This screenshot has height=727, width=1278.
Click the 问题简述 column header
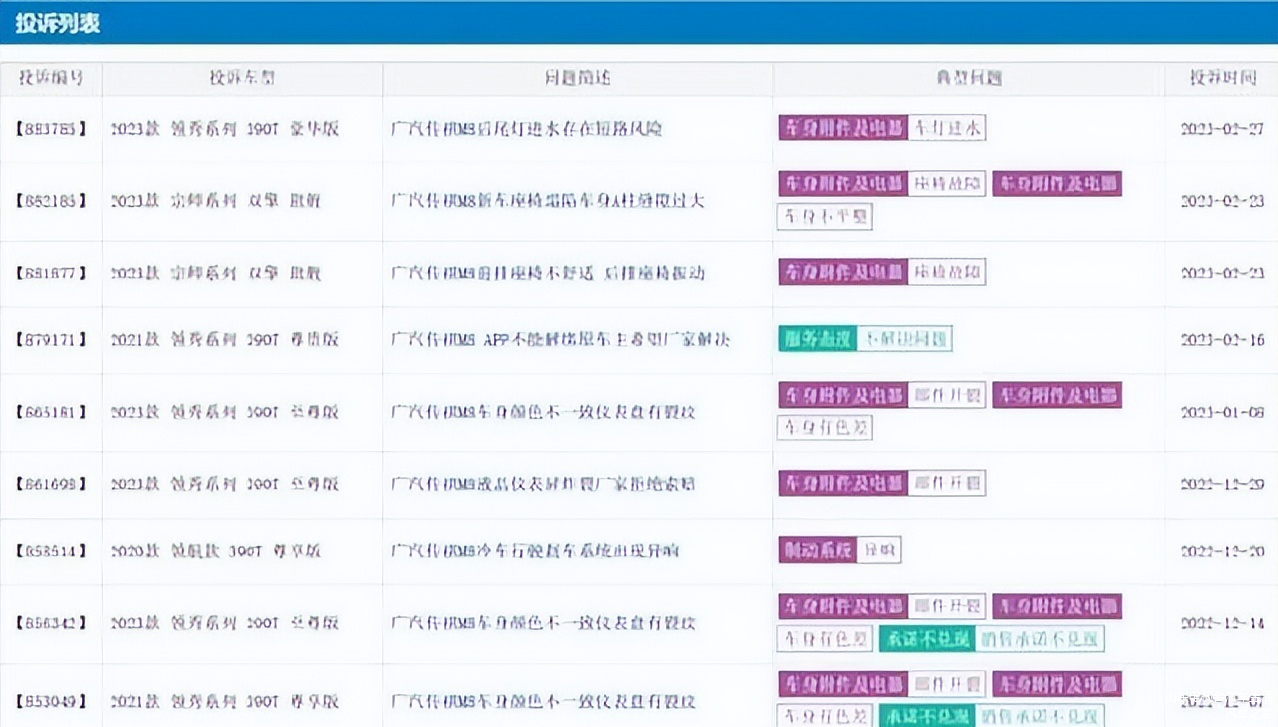click(577, 78)
